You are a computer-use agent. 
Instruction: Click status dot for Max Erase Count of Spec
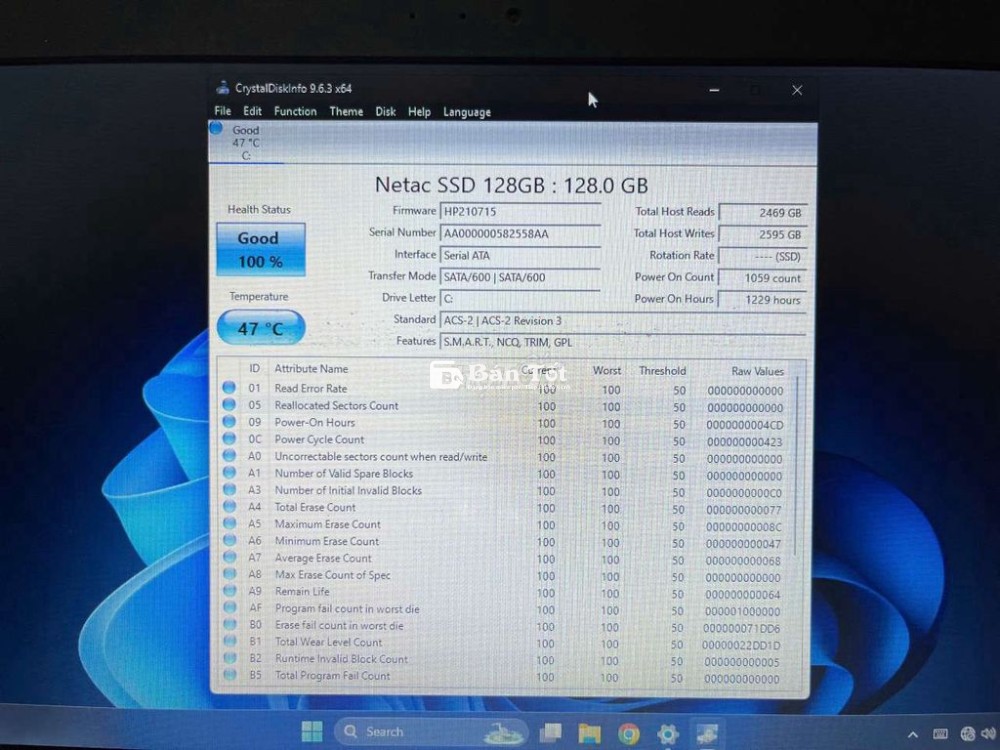pyautogui.click(x=229, y=574)
